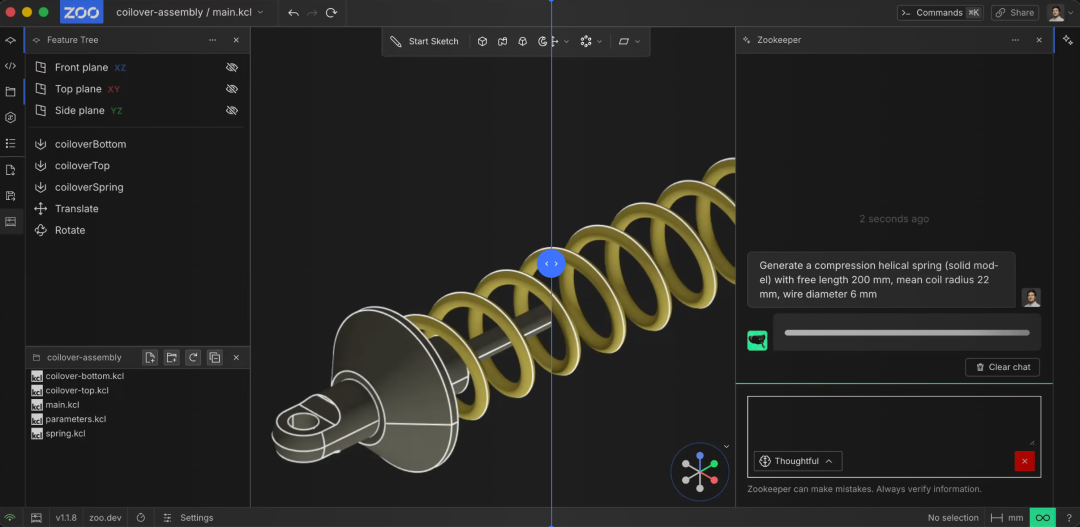Viewport: 1080px width, 527px height.
Task: Select the circular pattern tool icon
Action: pos(586,41)
